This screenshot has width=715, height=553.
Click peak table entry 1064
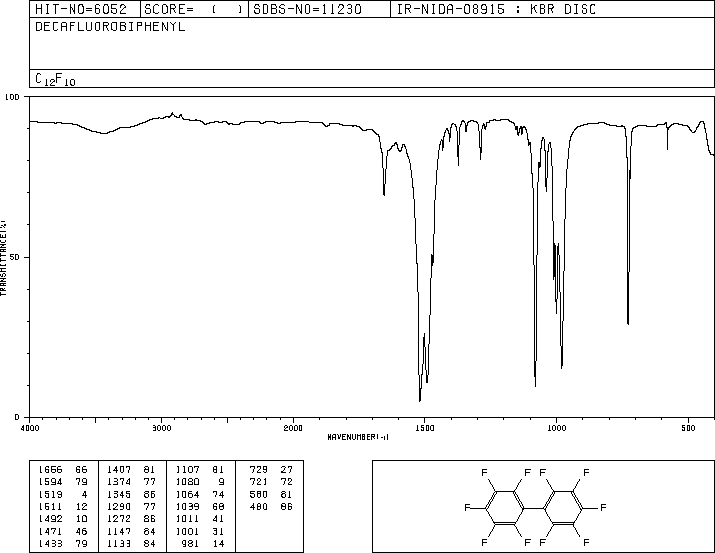coord(187,494)
